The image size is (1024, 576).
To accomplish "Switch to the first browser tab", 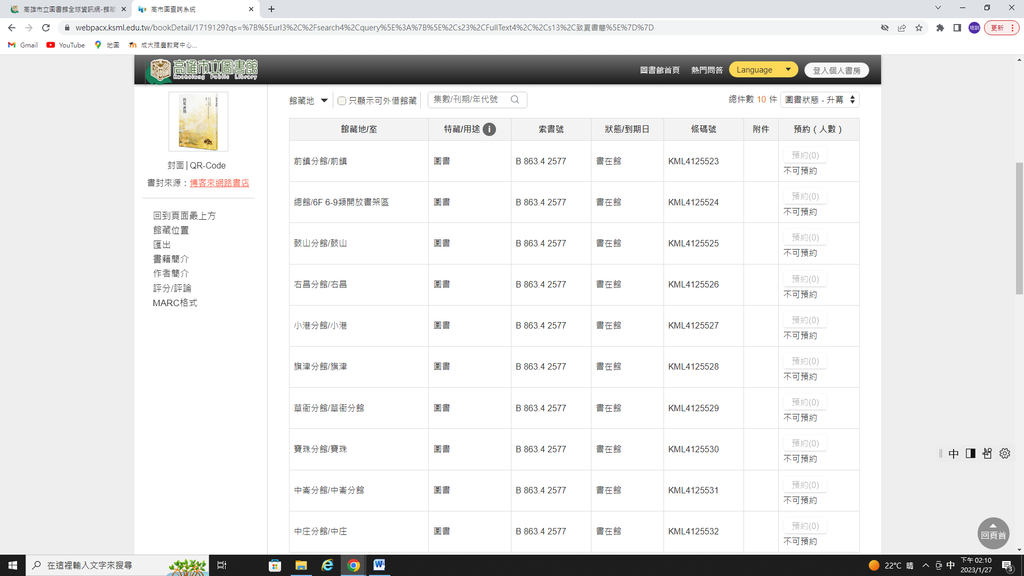I will 68,8.
